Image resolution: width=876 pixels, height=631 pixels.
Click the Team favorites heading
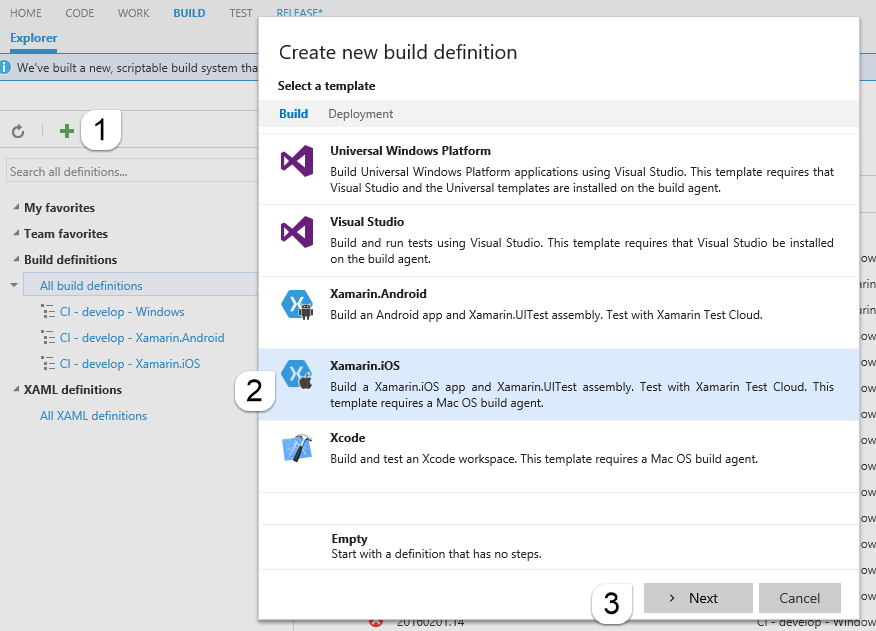[x=66, y=234]
